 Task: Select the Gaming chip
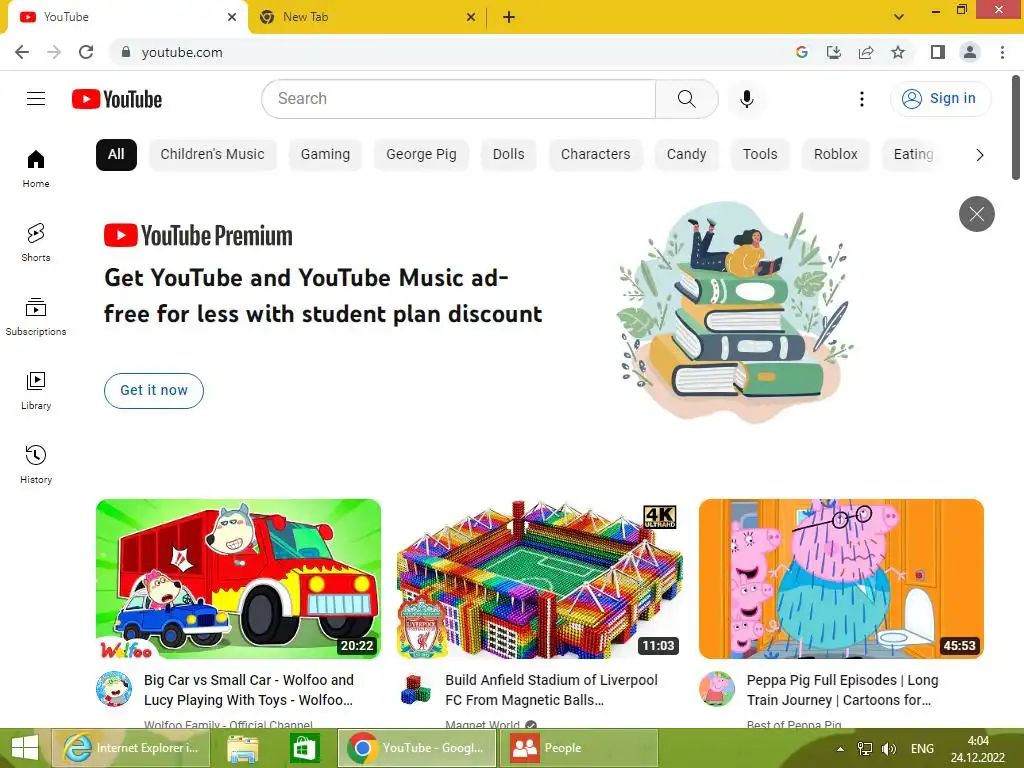(x=325, y=155)
